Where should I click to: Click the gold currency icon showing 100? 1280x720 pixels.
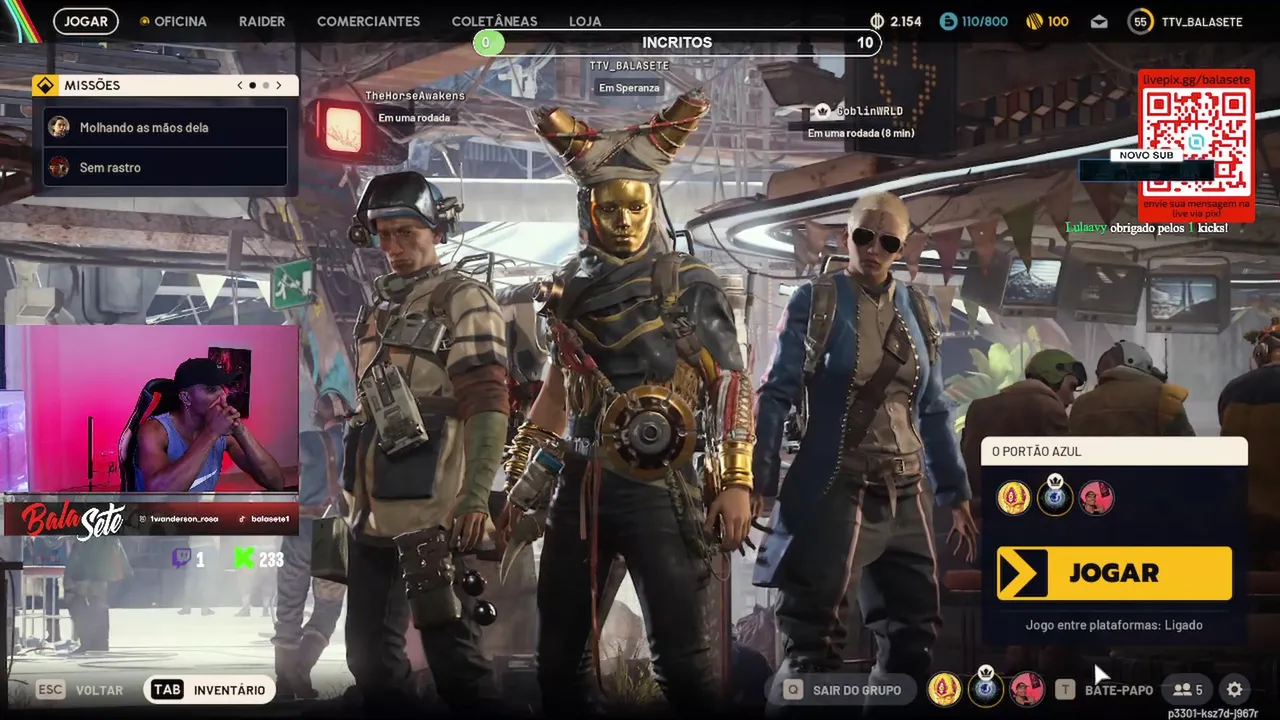point(1034,21)
